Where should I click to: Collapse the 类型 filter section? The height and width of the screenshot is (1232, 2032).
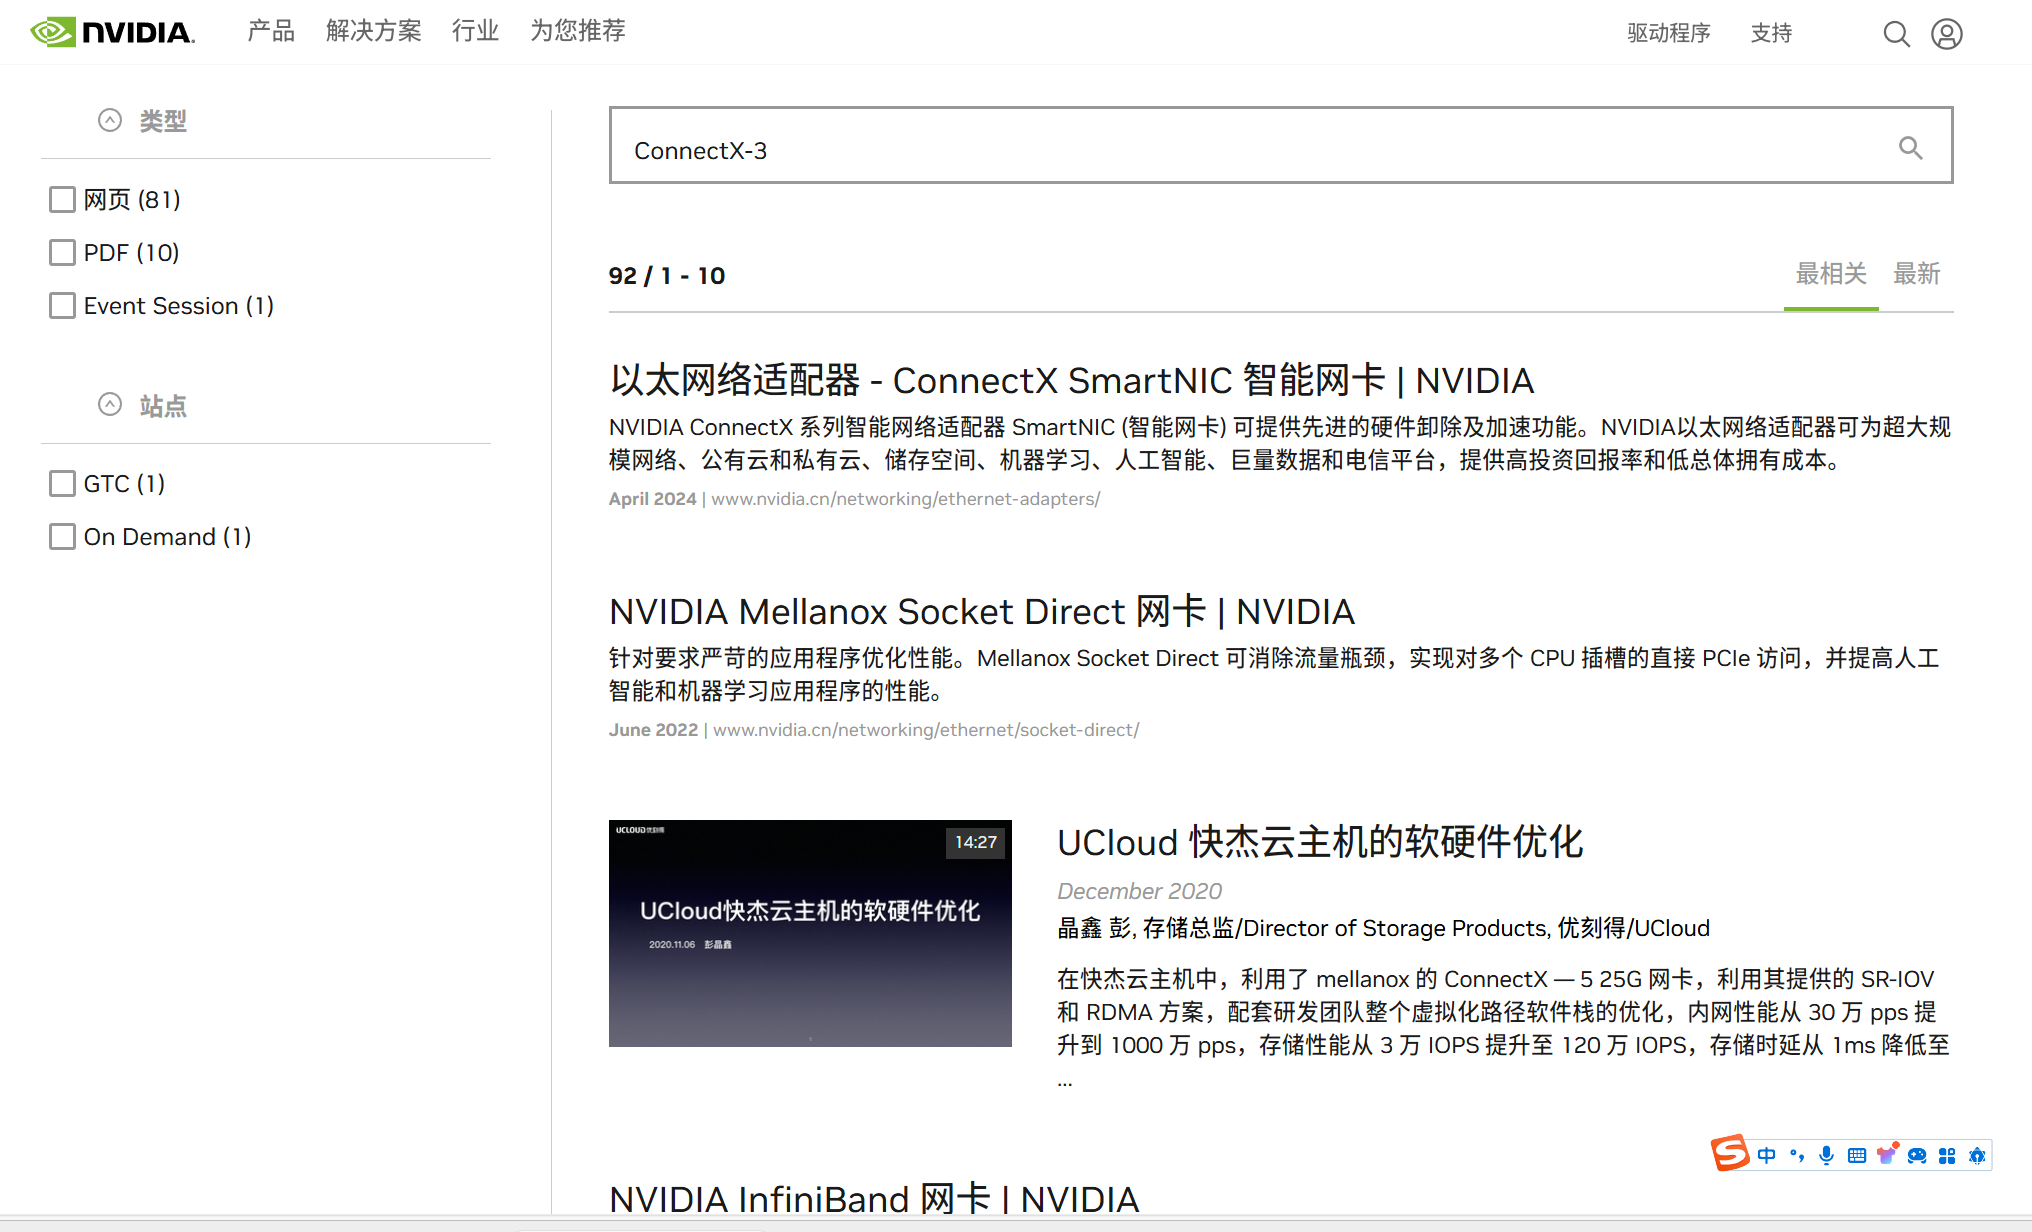point(110,120)
